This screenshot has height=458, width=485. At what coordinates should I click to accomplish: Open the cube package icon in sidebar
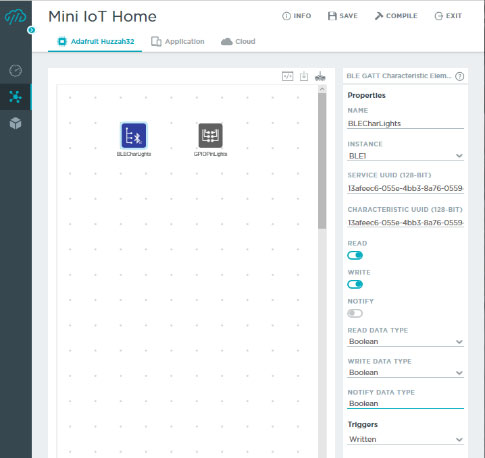pyautogui.click(x=16, y=123)
